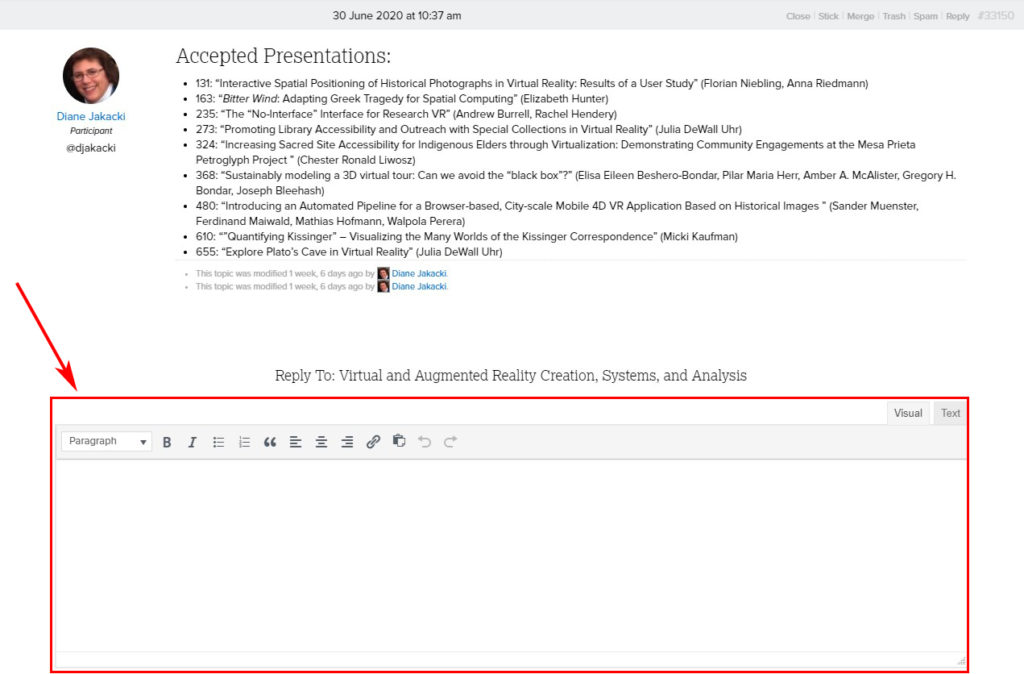Open the Paragraph format dropdown
The width and height of the screenshot is (1024, 674).
point(105,441)
